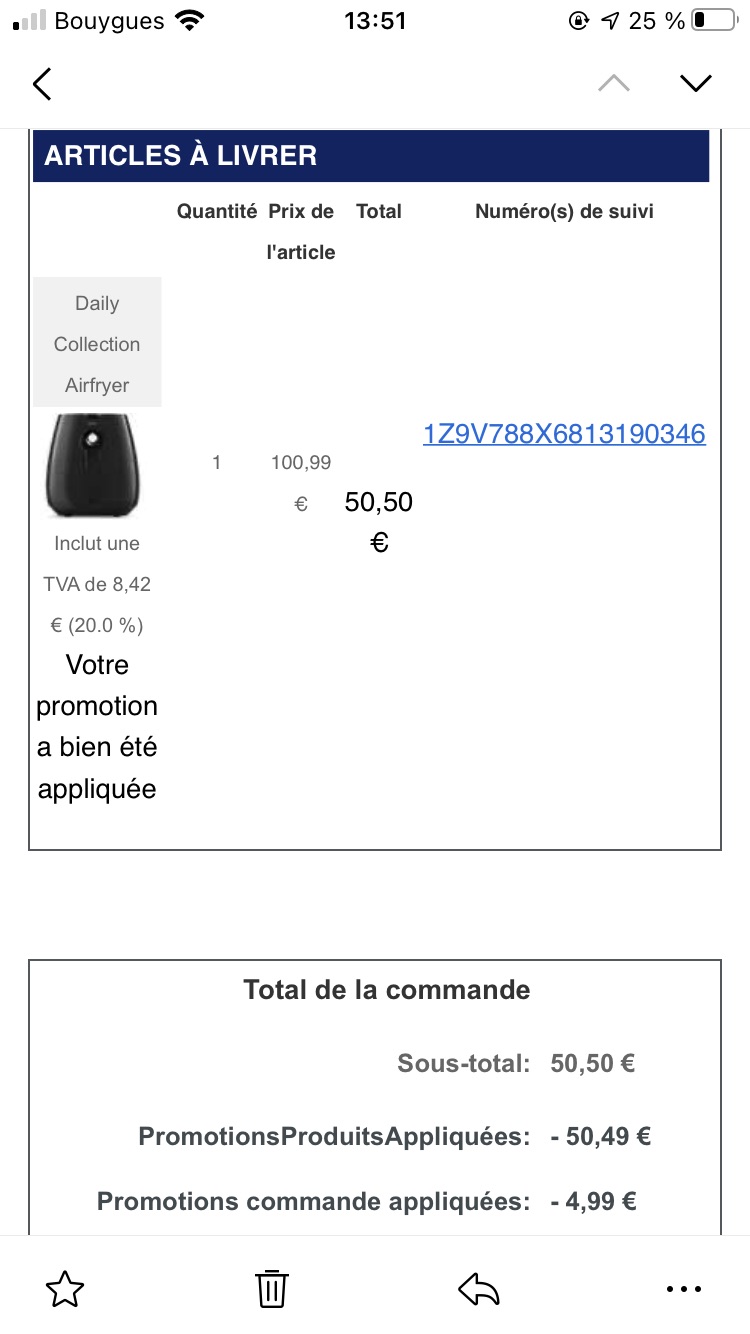Image resolution: width=750 pixels, height=1334 pixels.
Task: Tap the Wi-Fi icon in status bar
Action: coord(187,20)
